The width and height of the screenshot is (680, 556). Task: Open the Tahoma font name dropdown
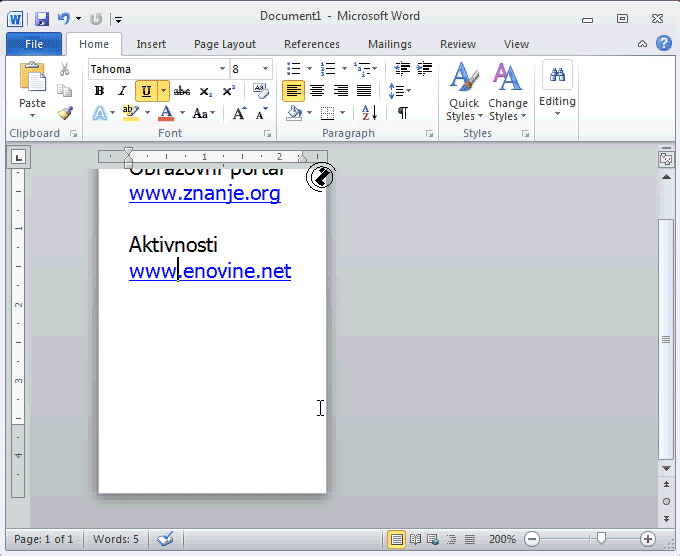pos(222,69)
